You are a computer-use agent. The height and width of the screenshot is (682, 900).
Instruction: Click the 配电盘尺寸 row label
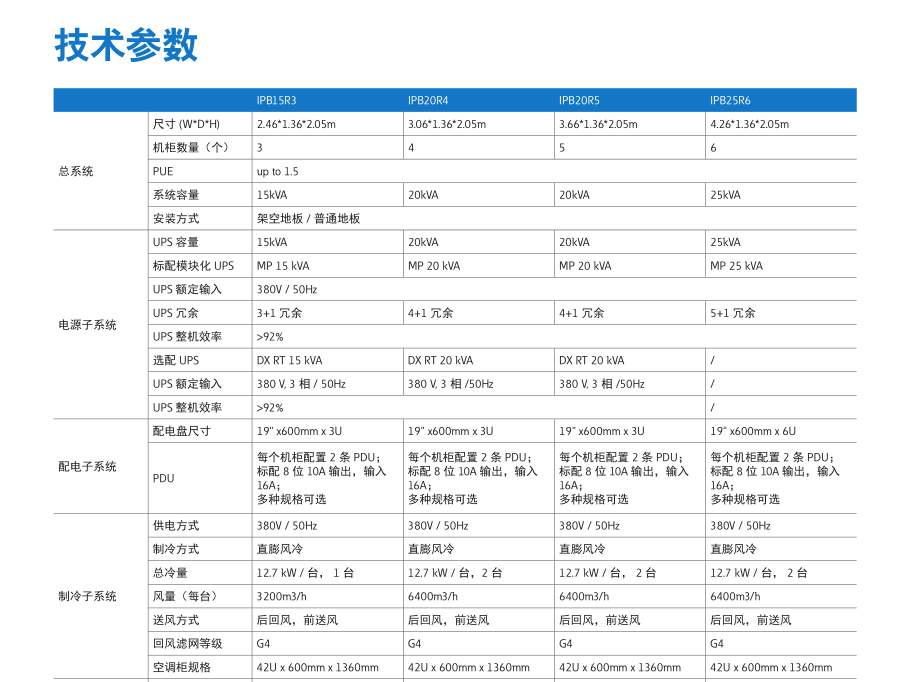click(x=181, y=431)
